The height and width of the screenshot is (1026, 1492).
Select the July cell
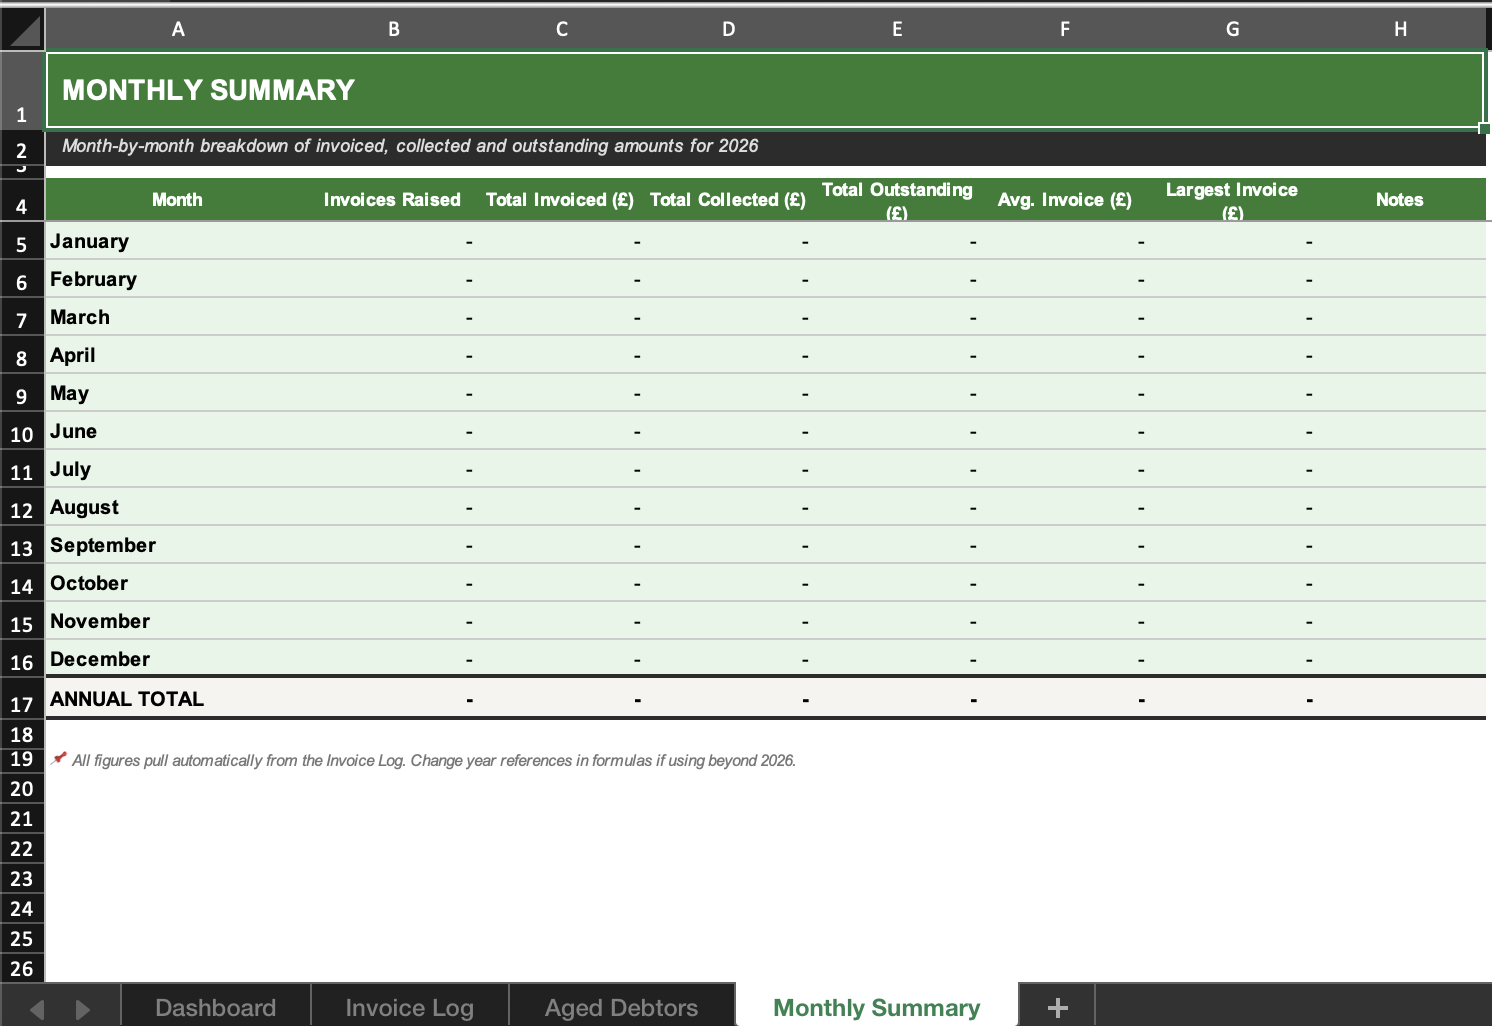point(178,469)
